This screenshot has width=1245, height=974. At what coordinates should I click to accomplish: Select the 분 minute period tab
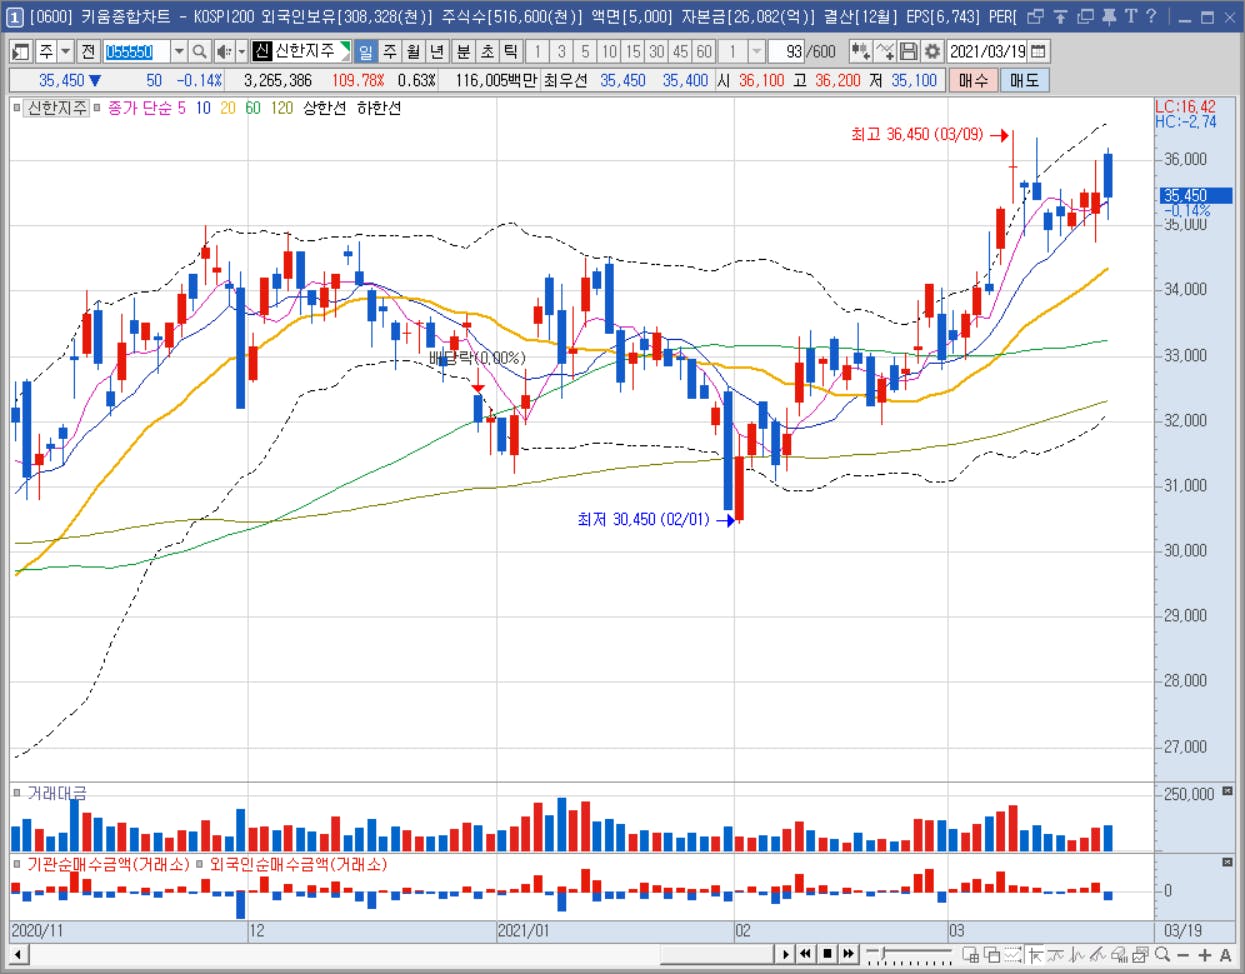463,51
